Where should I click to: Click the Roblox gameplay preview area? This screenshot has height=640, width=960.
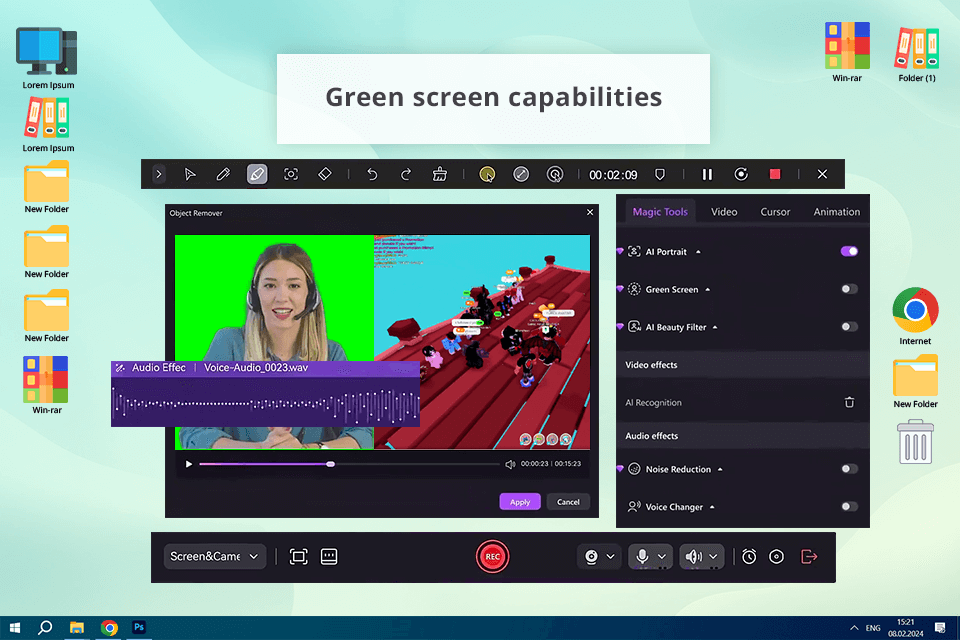(x=482, y=342)
